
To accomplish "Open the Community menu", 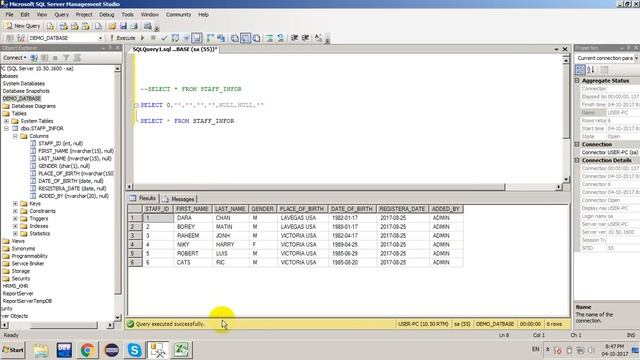I will [178, 14].
